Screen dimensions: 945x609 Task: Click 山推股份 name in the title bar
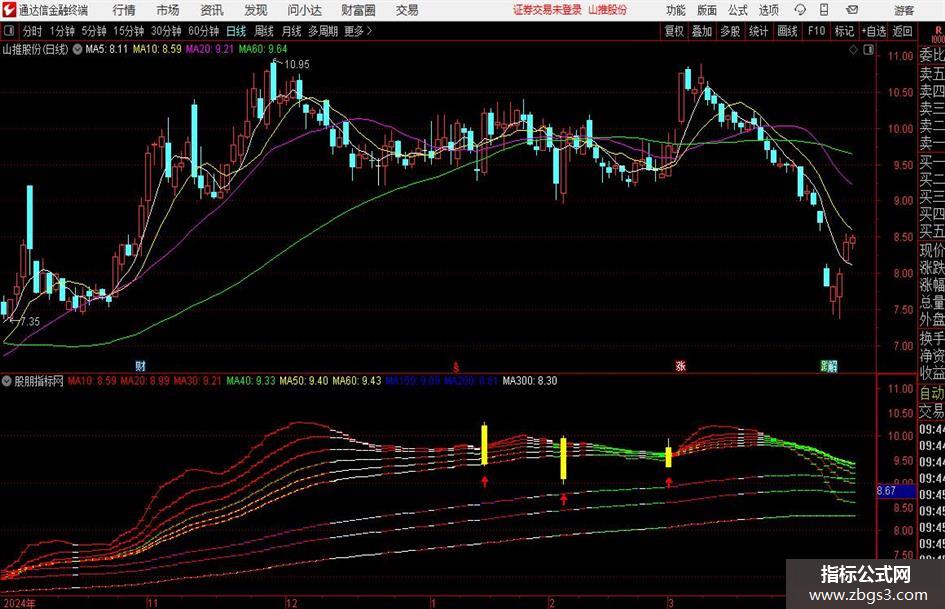click(607, 10)
